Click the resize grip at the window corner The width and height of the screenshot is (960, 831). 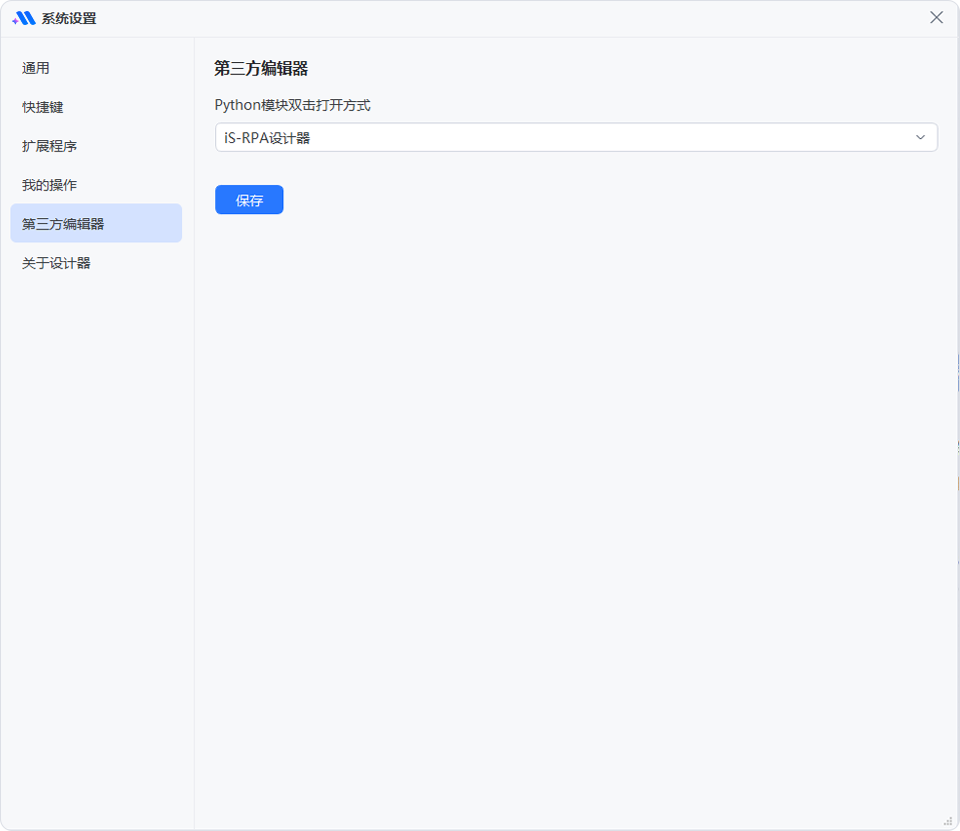[948, 820]
